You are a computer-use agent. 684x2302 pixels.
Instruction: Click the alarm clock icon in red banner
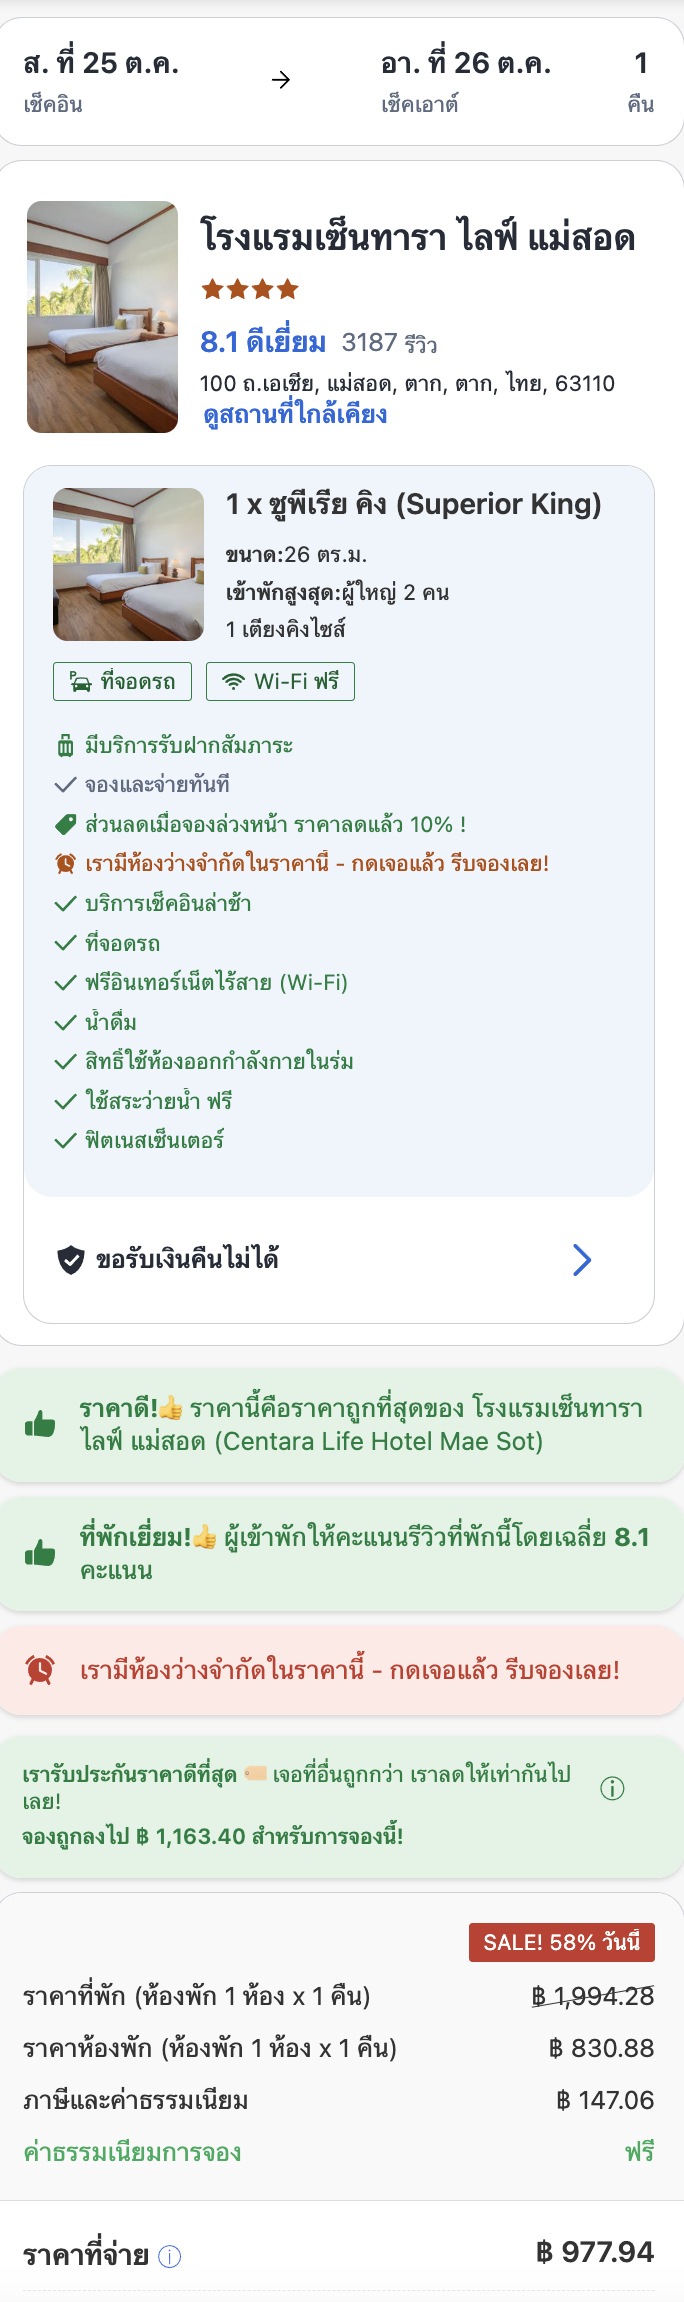point(40,1670)
